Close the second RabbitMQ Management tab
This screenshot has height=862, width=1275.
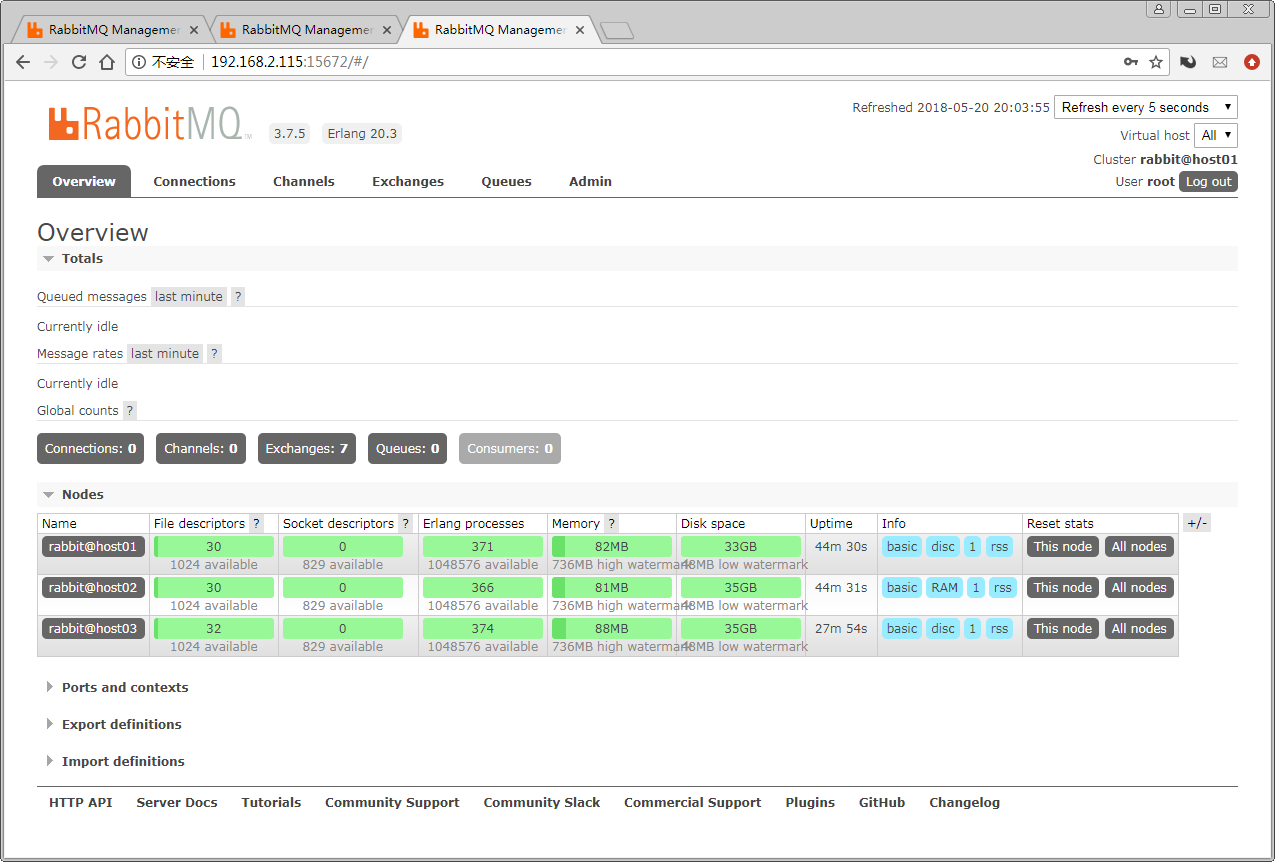point(387,30)
